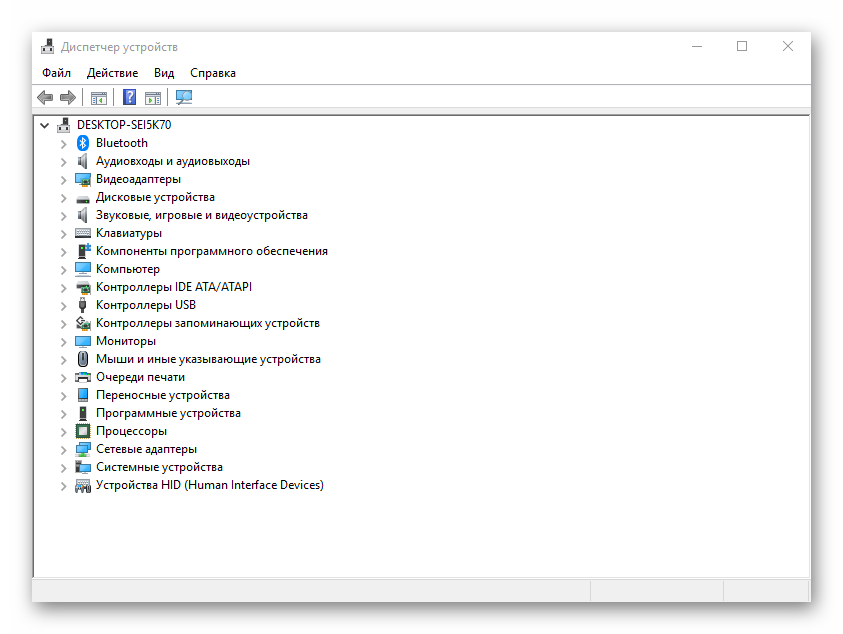Viewport: 843px width, 634px height.
Task: Select the Контроллеры IDE ATA/ATAPI label
Action: click(174, 287)
